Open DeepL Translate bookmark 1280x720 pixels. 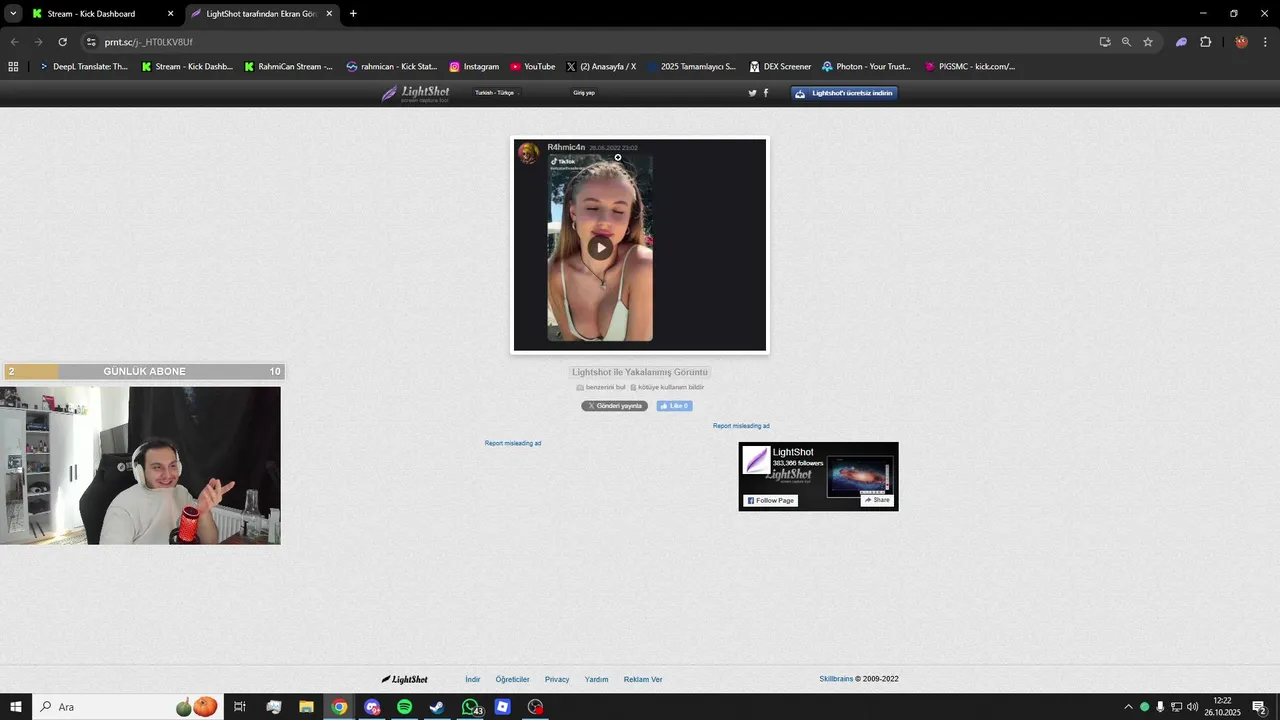[x=83, y=67]
